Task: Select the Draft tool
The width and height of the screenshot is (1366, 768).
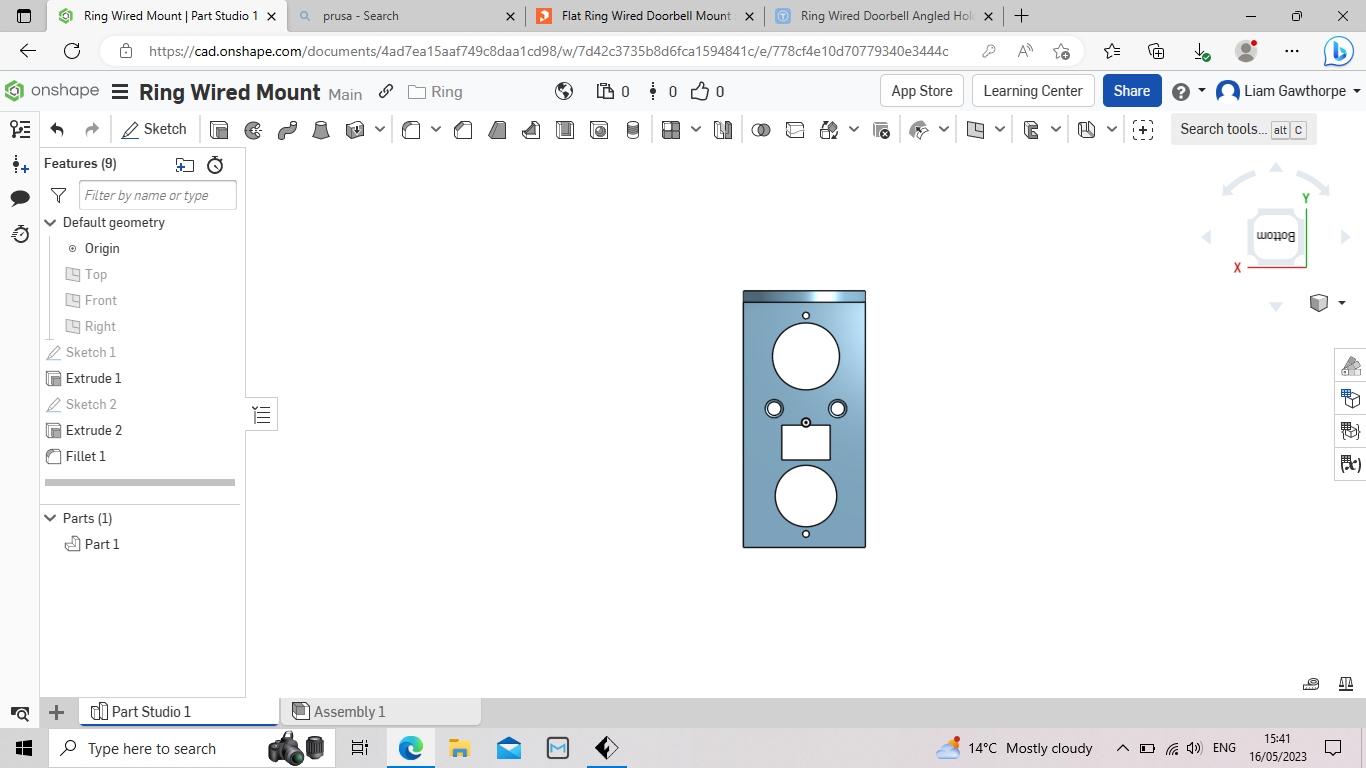Action: point(497,130)
